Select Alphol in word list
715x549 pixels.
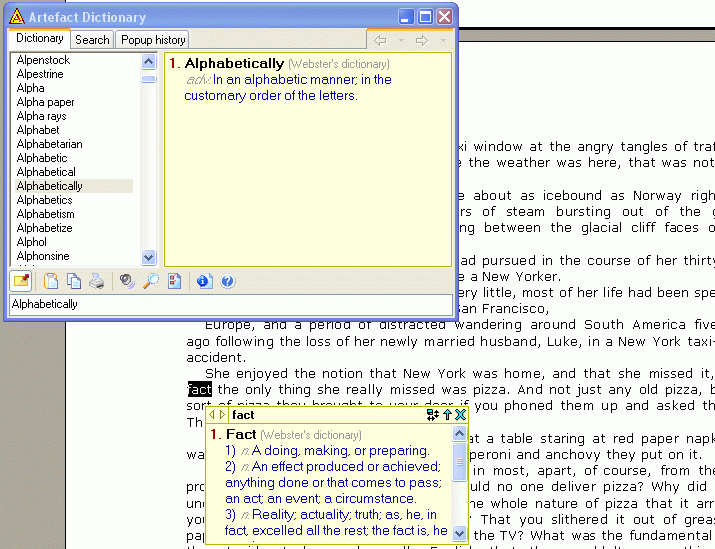[31, 242]
